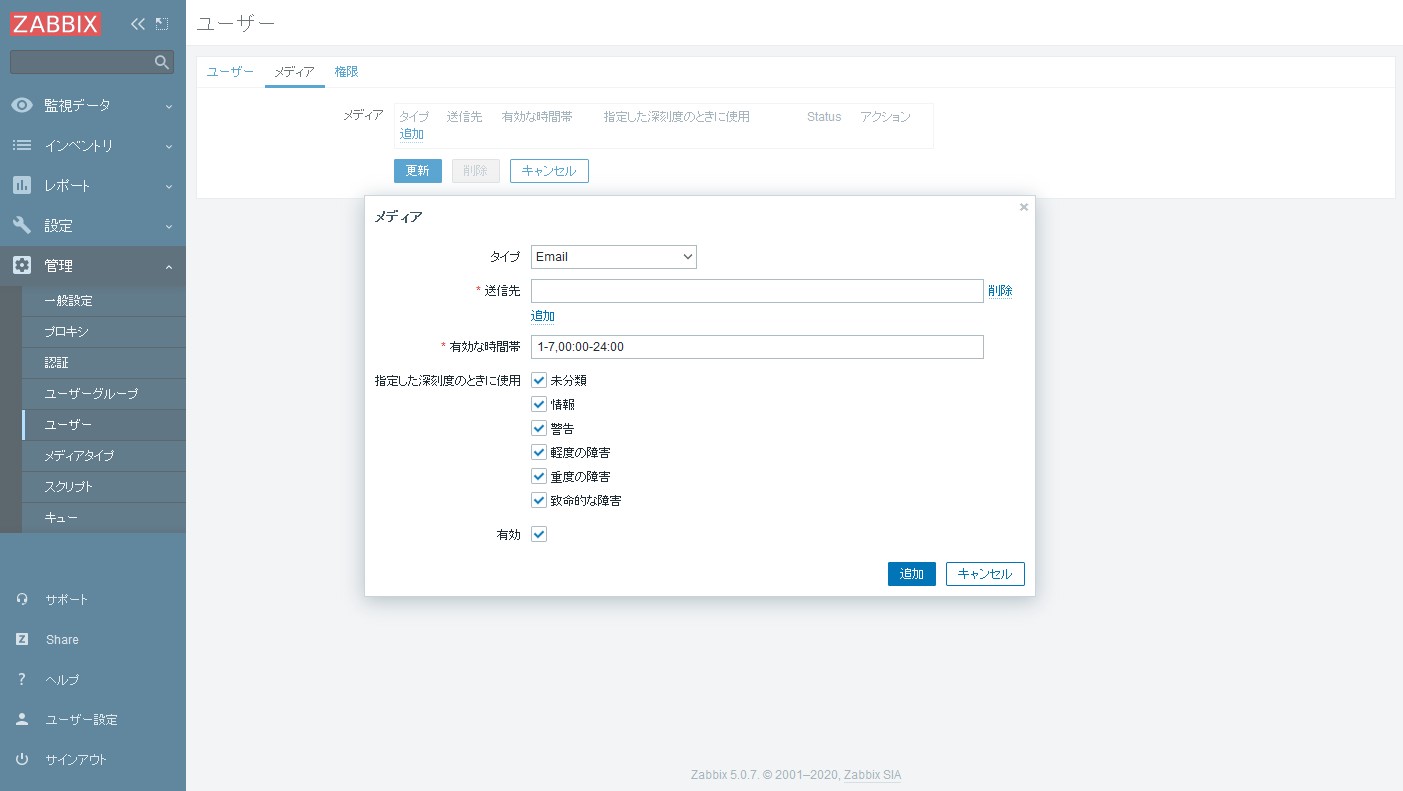This screenshot has width=1403, height=791.
Task: Click the 指定した深刻度のときに使用 table column header
Action: pos(677,117)
